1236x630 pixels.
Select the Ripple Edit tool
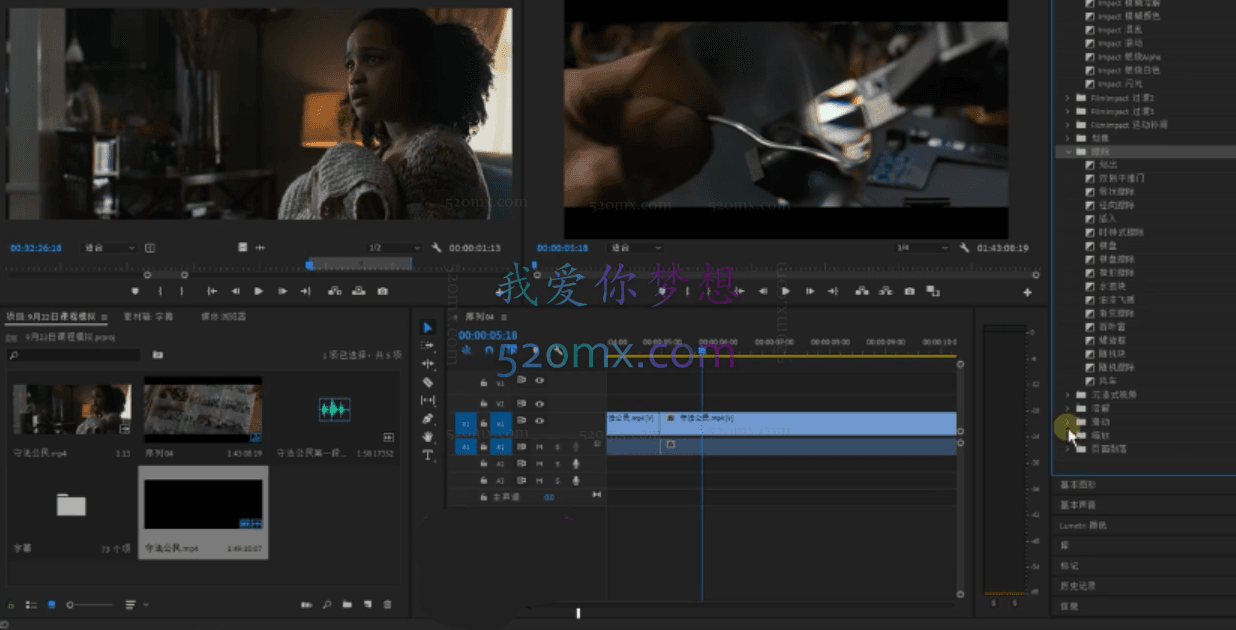[x=428, y=363]
